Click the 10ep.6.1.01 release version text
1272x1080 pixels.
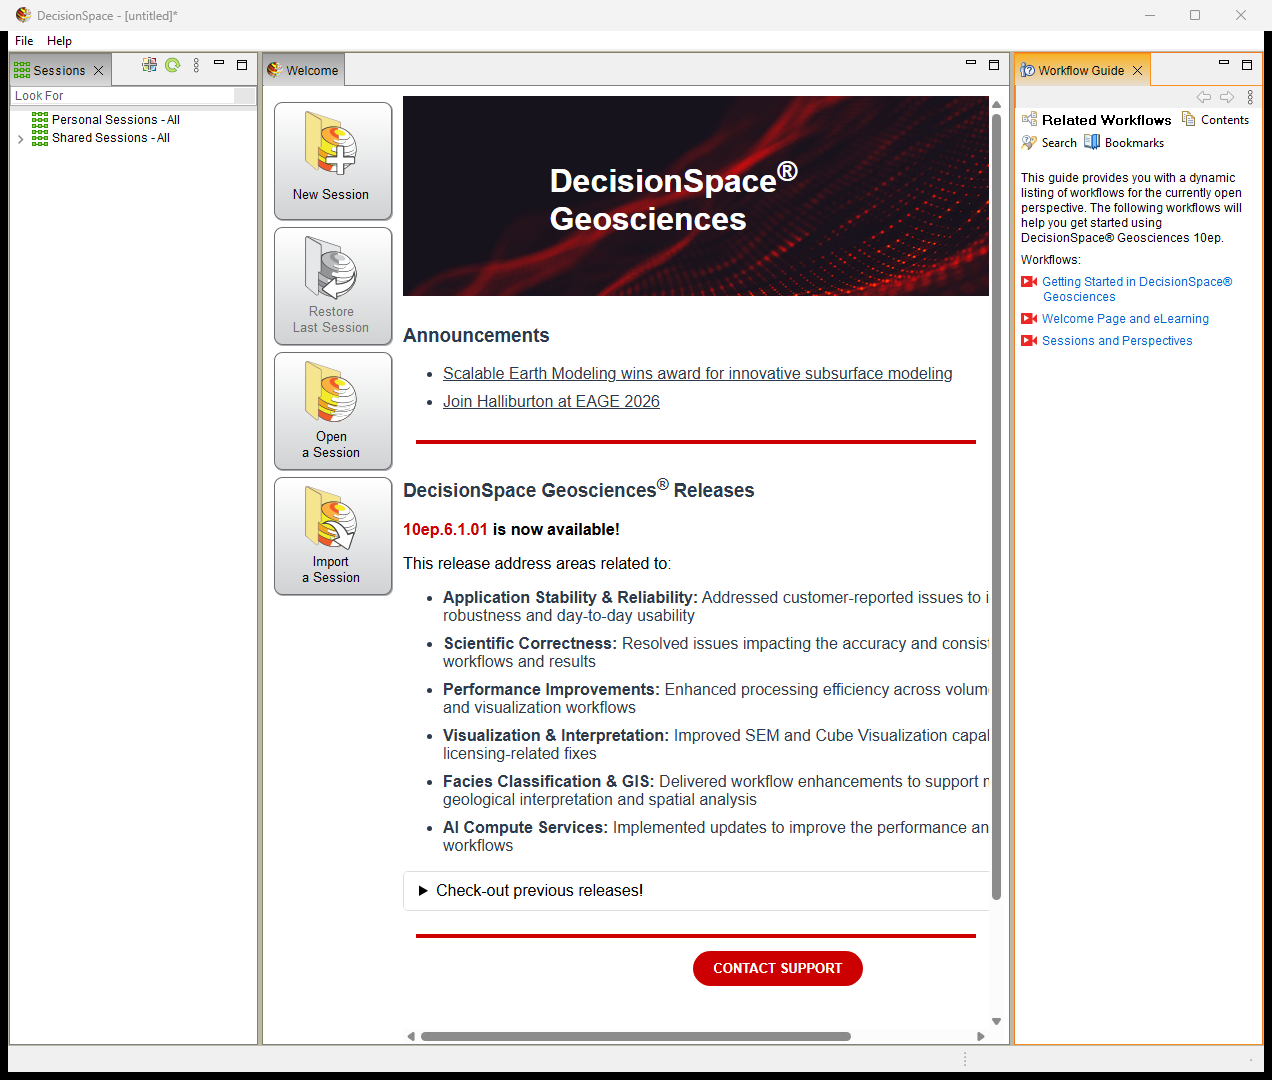445,530
